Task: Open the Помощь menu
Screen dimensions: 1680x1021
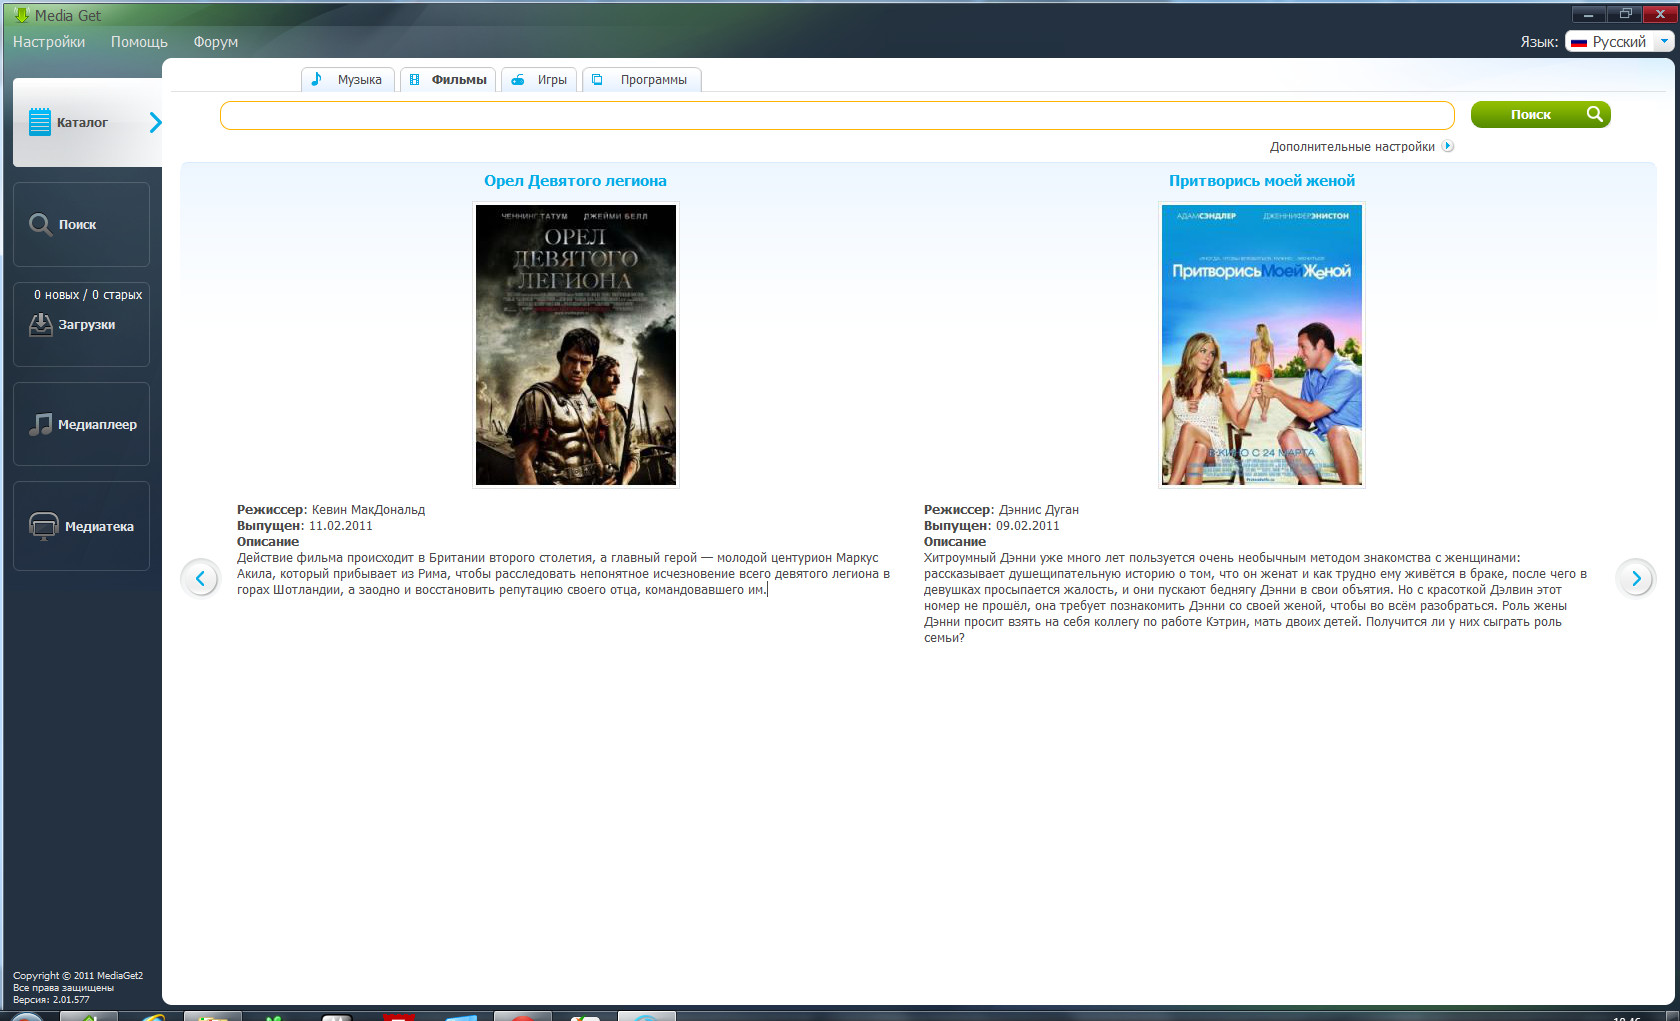Action: (139, 42)
